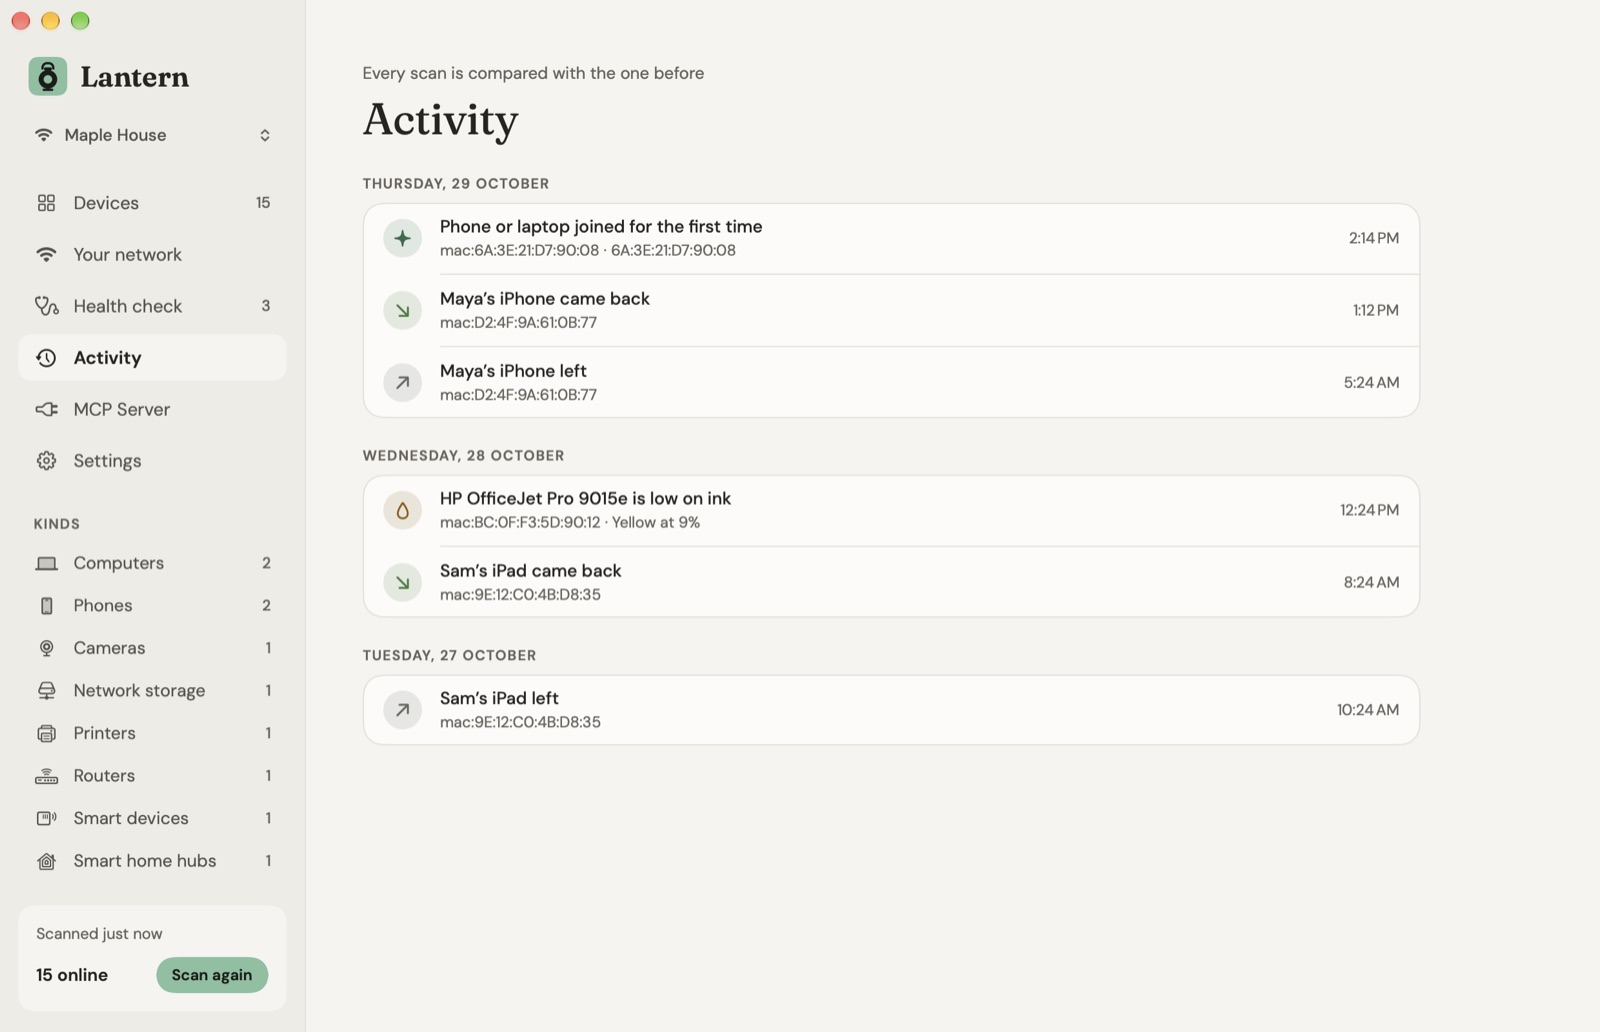
Task: Click sparkle icon on first-time joined event
Action: pos(402,238)
